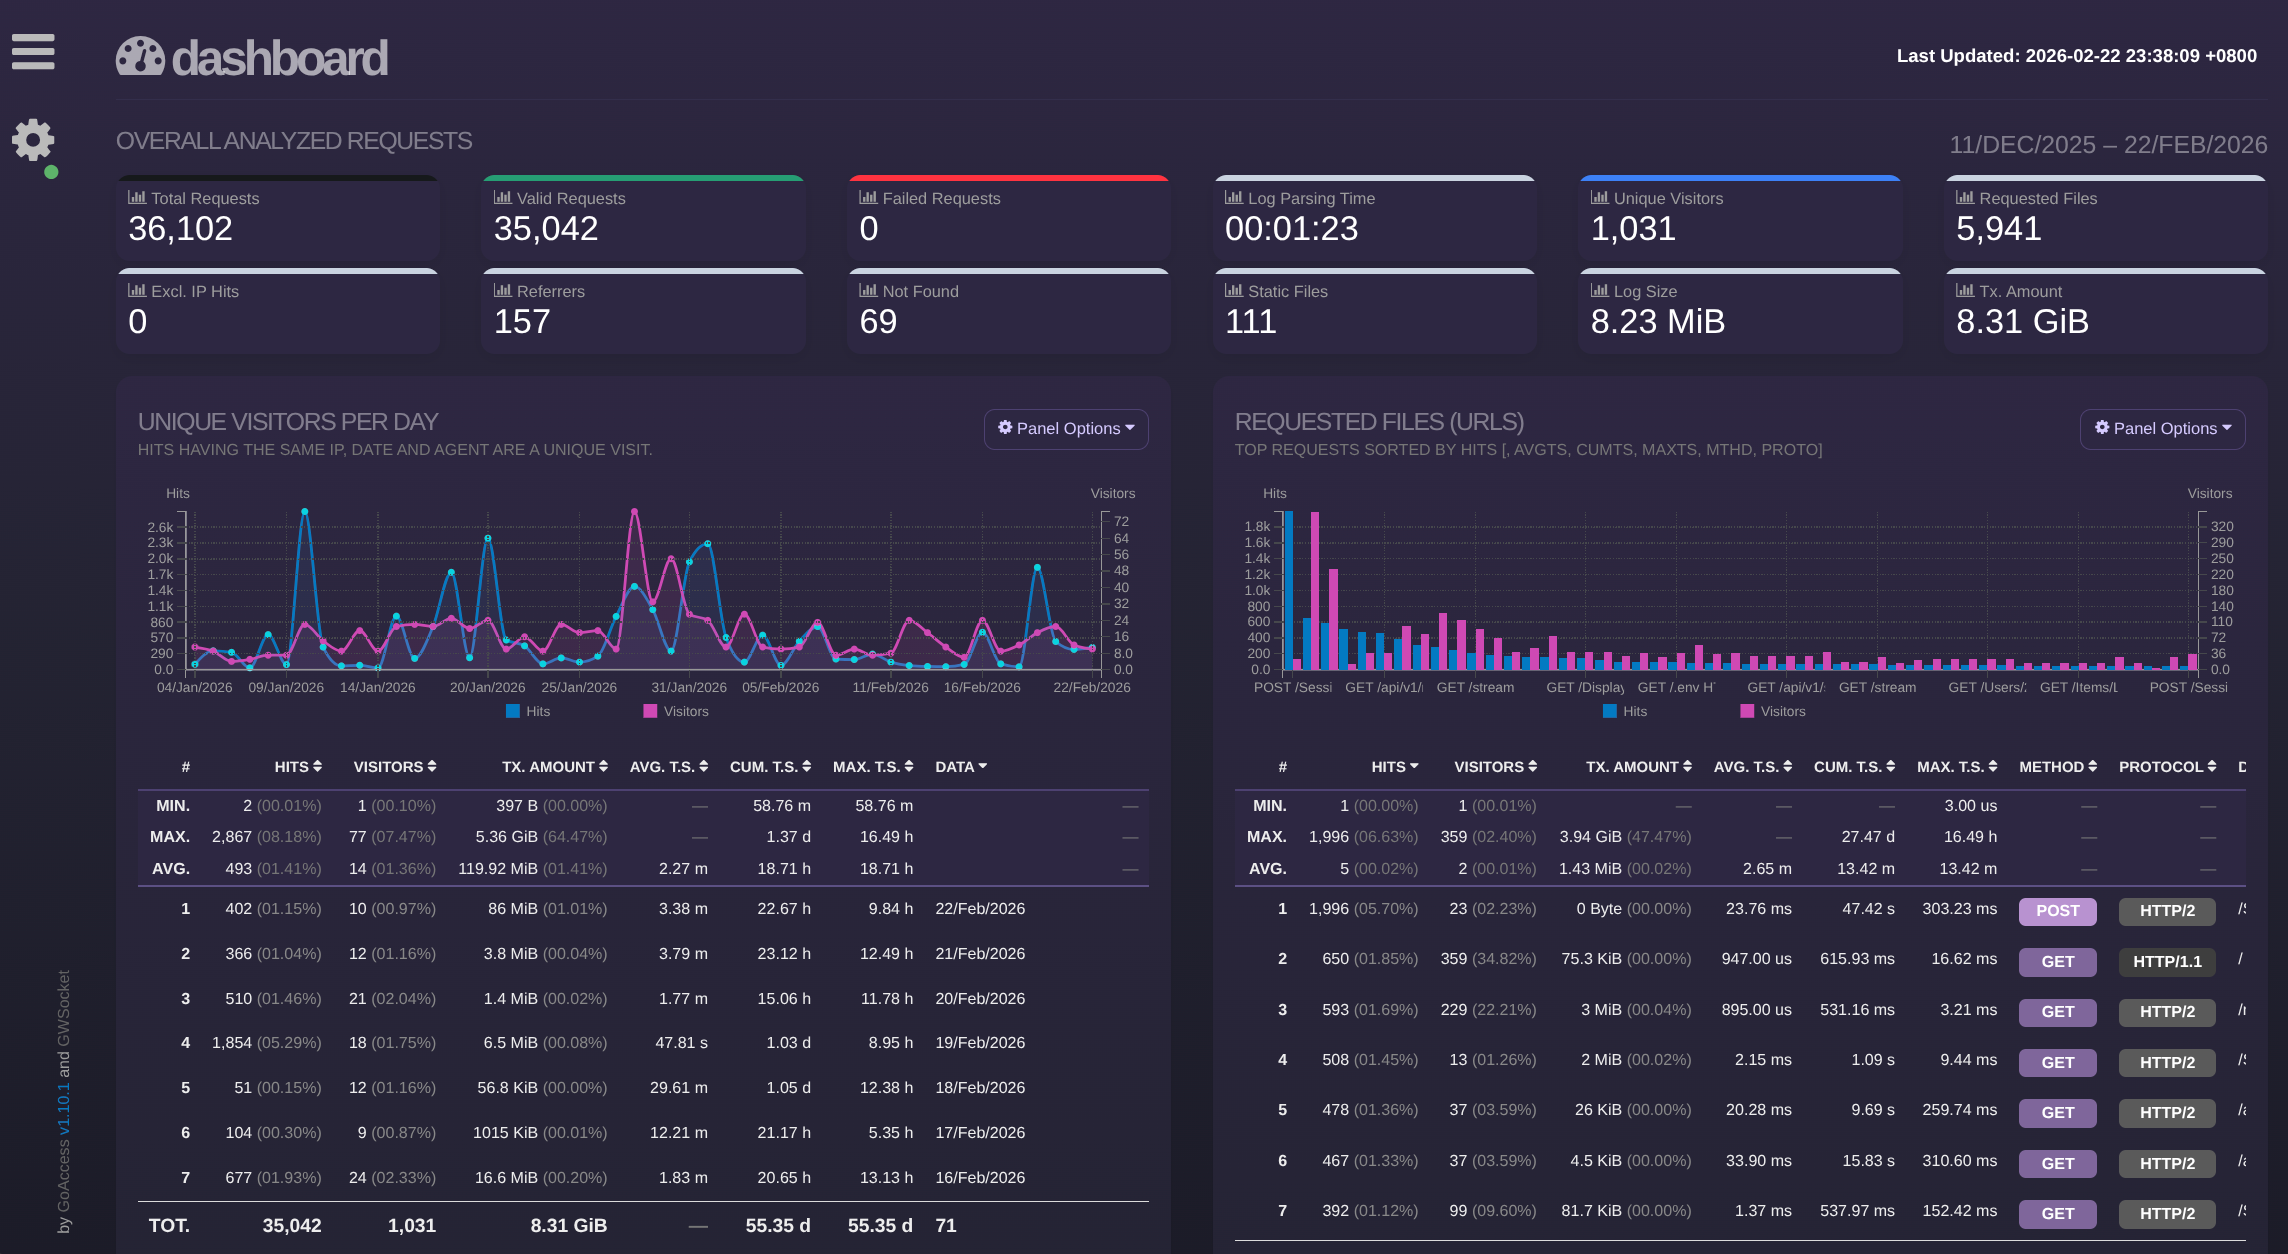Sort requested files by PROTOCOL column
This screenshot has width=2288, height=1254.
pos(2167,767)
